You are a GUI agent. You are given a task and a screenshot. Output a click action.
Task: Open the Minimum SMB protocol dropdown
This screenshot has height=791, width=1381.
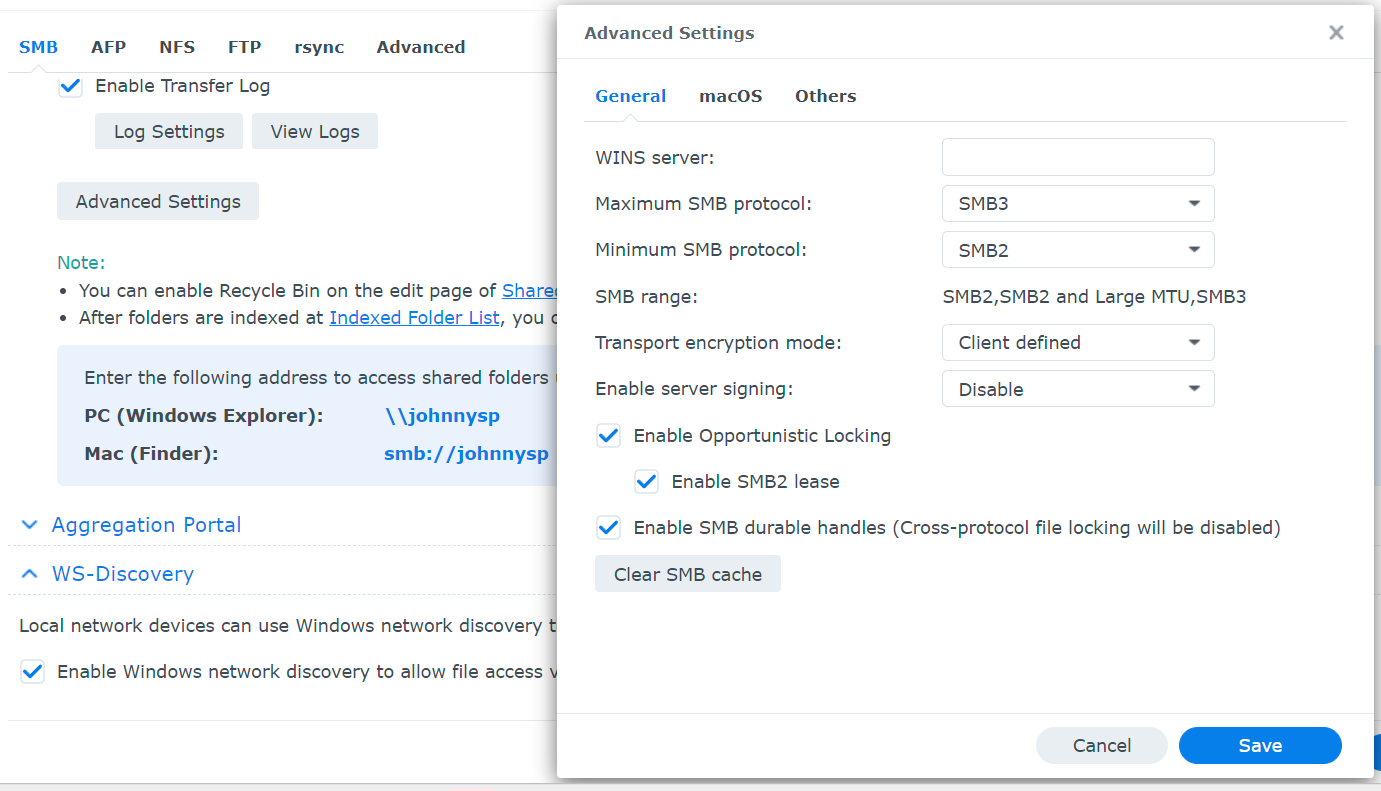click(x=1078, y=250)
